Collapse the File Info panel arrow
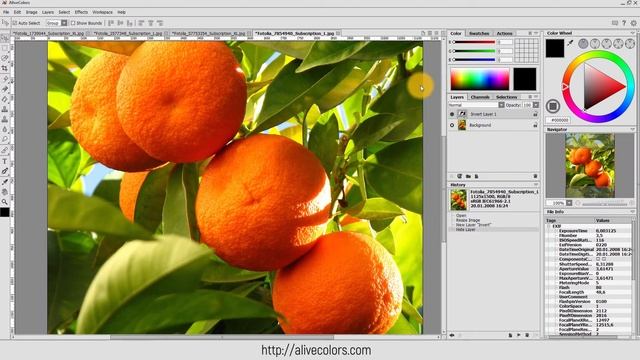The image size is (640, 360). point(632,212)
